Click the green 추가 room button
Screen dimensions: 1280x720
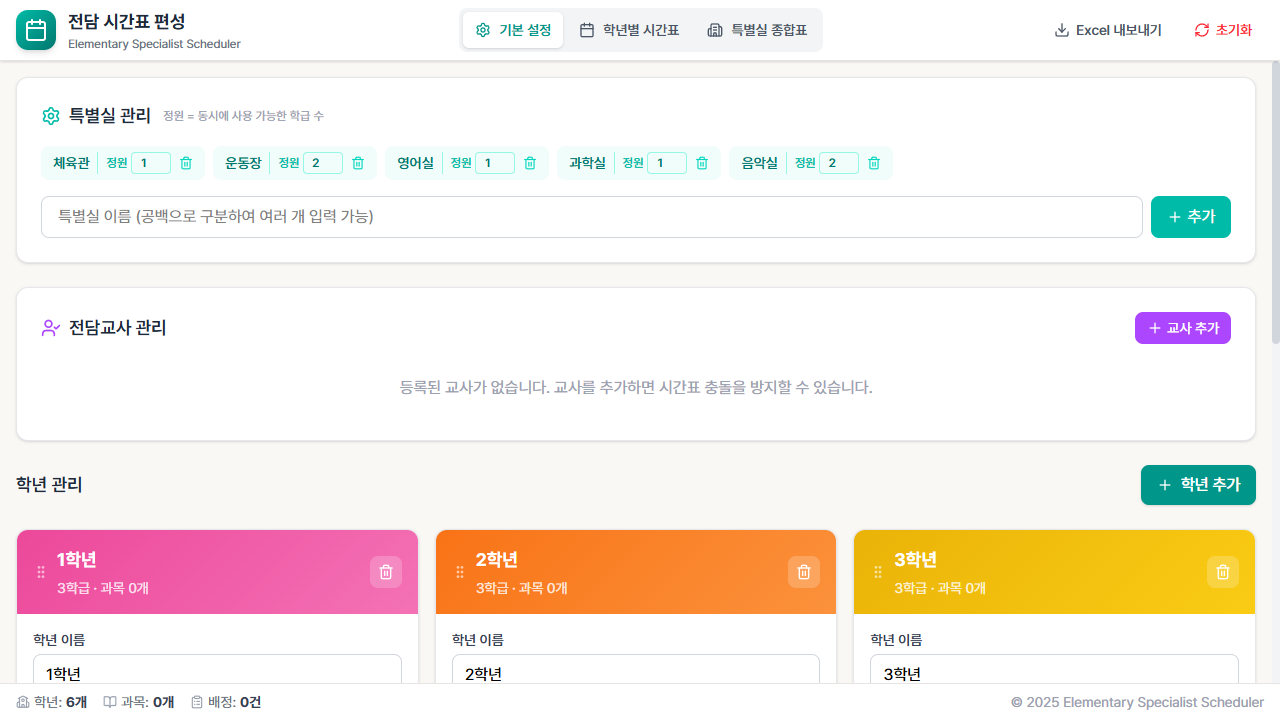click(x=1190, y=217)
